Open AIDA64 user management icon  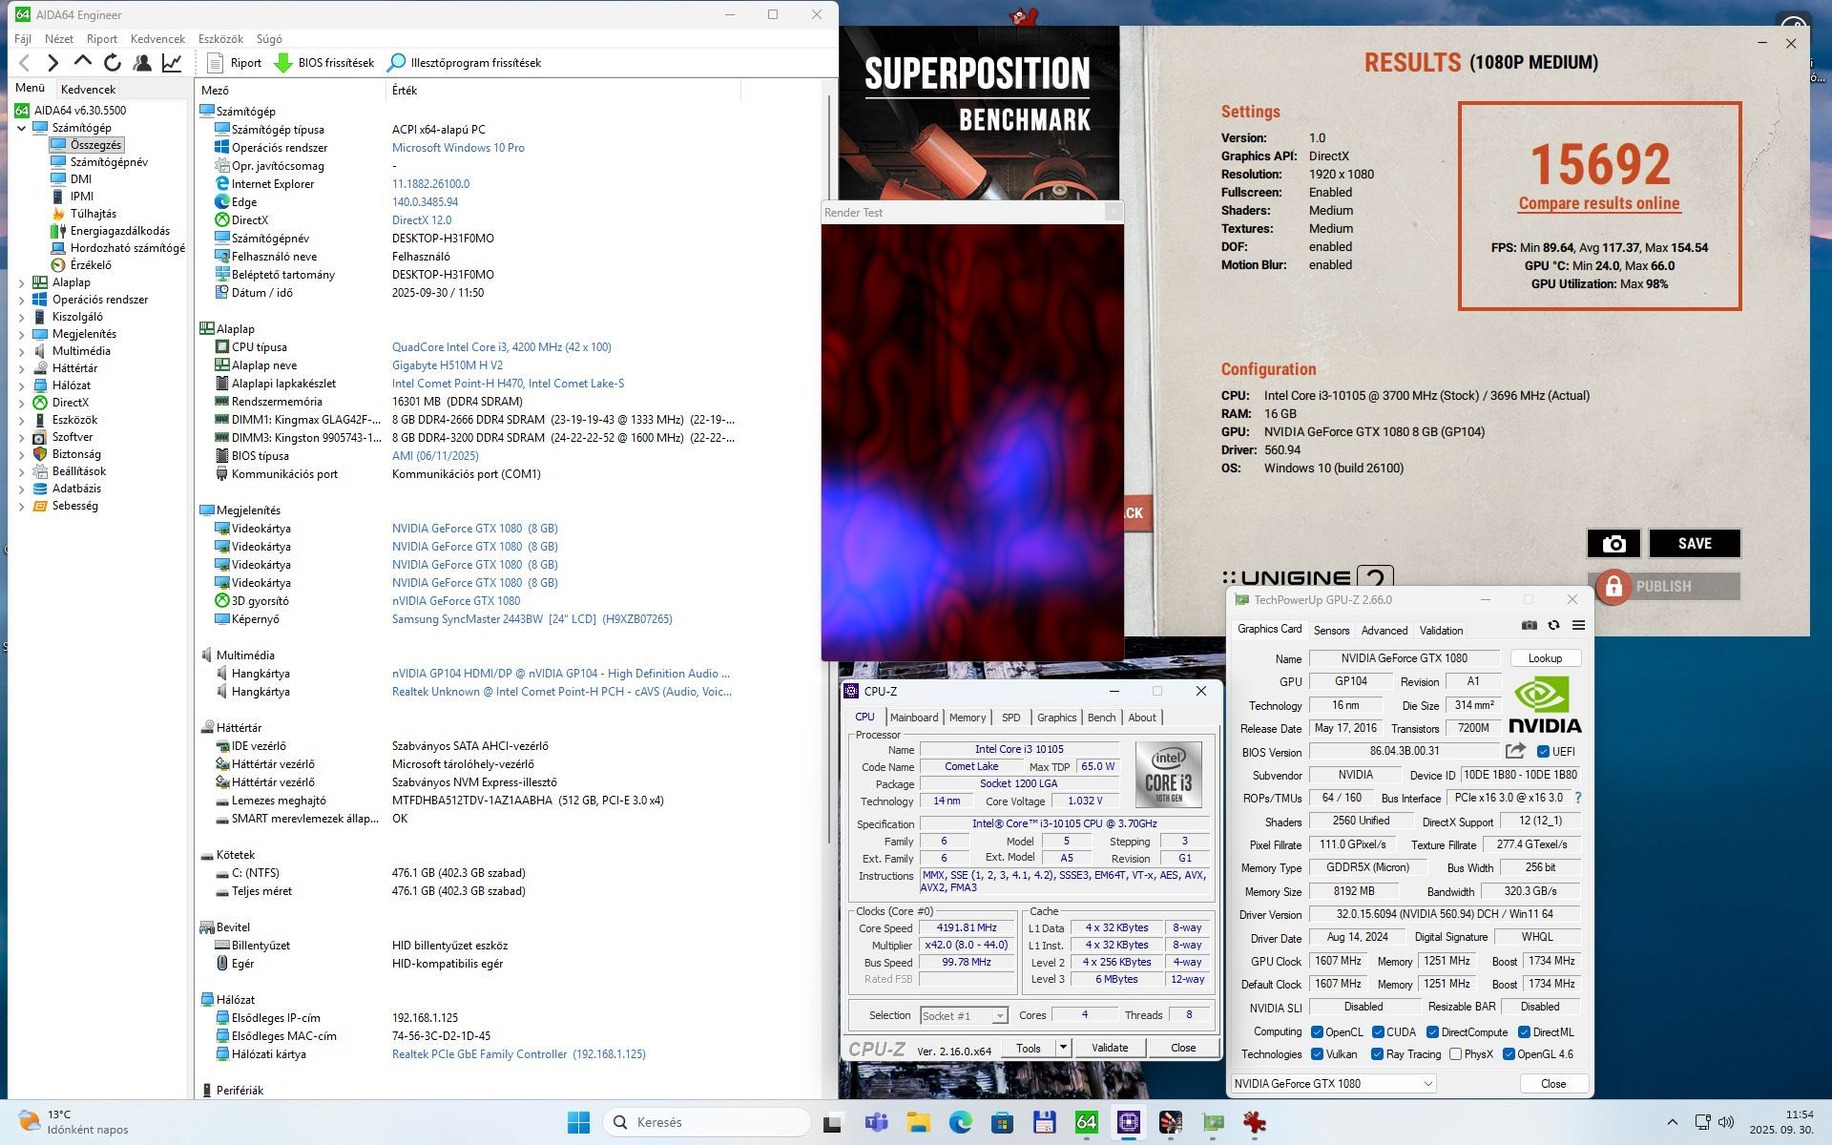(x=142, y=63)
